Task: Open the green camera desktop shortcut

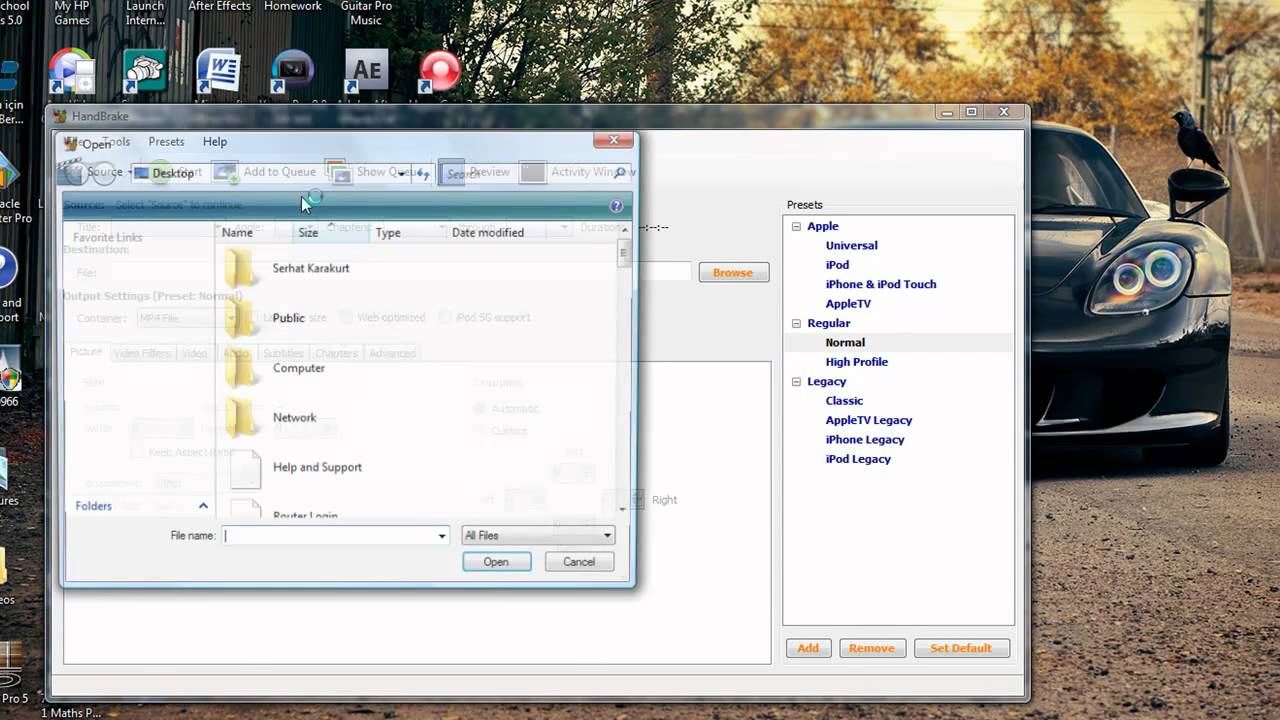Action: [145, 73]
